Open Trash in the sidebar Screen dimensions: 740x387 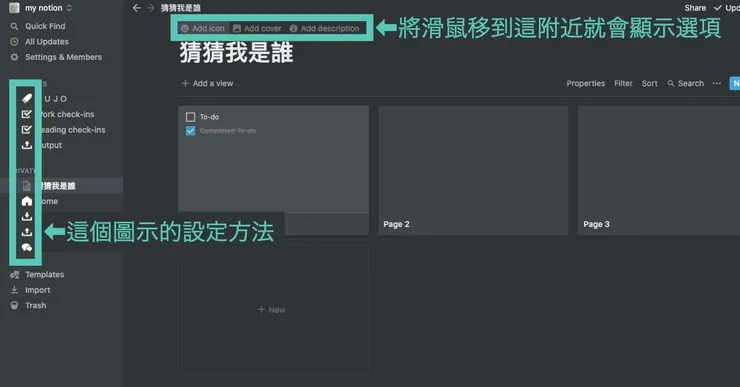[x=35, y=305]
